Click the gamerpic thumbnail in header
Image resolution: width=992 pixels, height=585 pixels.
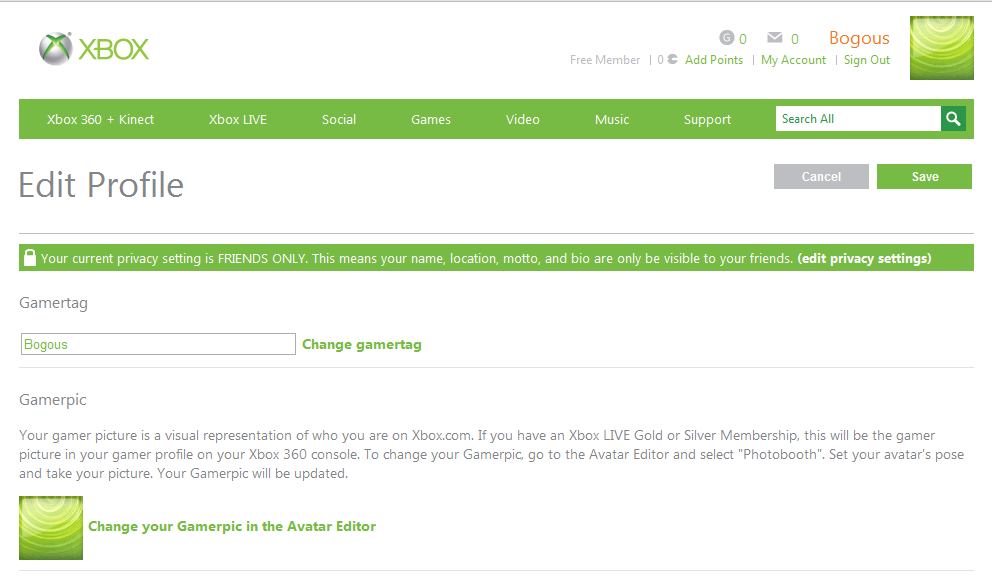pos(941,48)
